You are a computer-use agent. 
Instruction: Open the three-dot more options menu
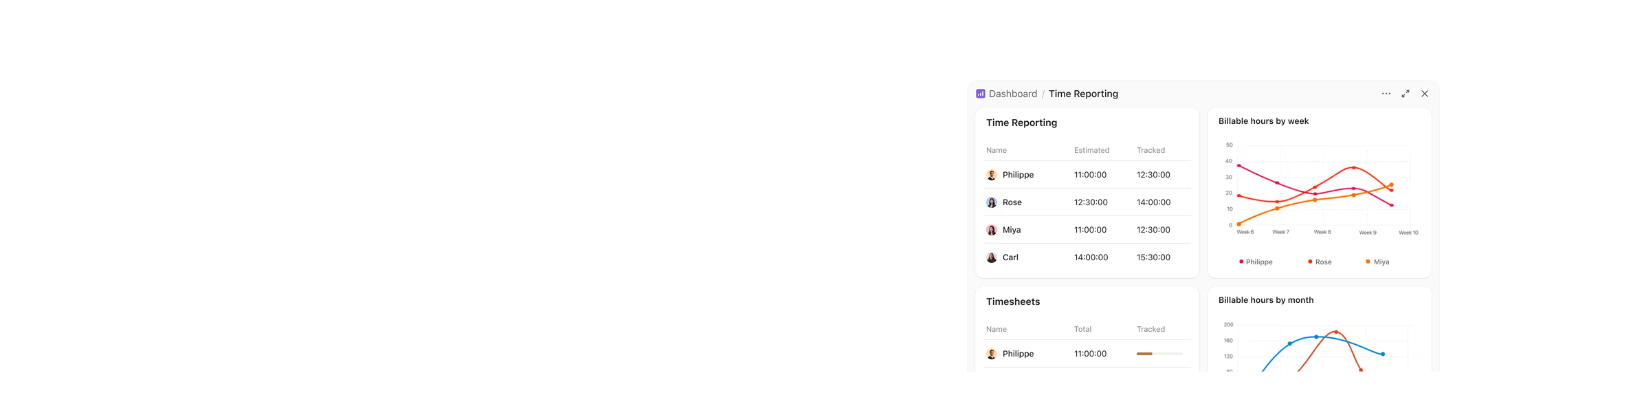point(1386,94)
